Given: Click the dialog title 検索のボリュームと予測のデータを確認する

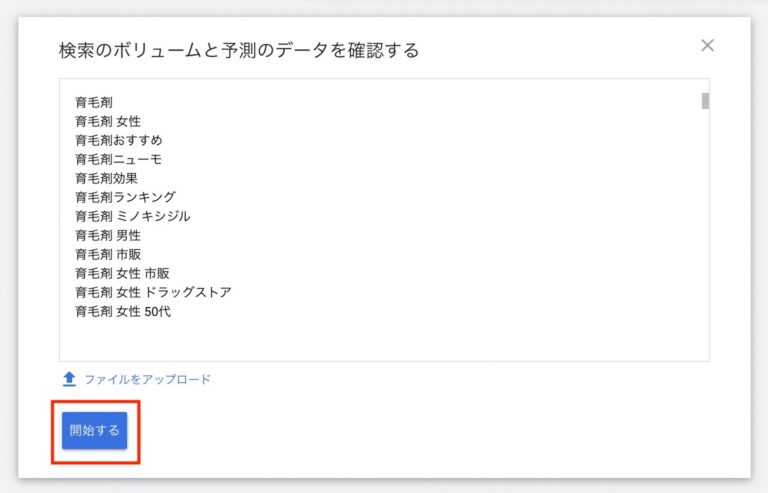Looking at the screenshot, I should click(239, 50).
